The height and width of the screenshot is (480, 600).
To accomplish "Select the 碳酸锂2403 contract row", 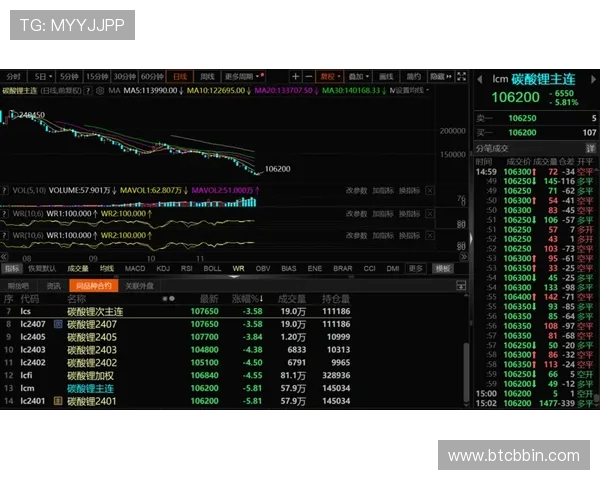I will (92, 350).
